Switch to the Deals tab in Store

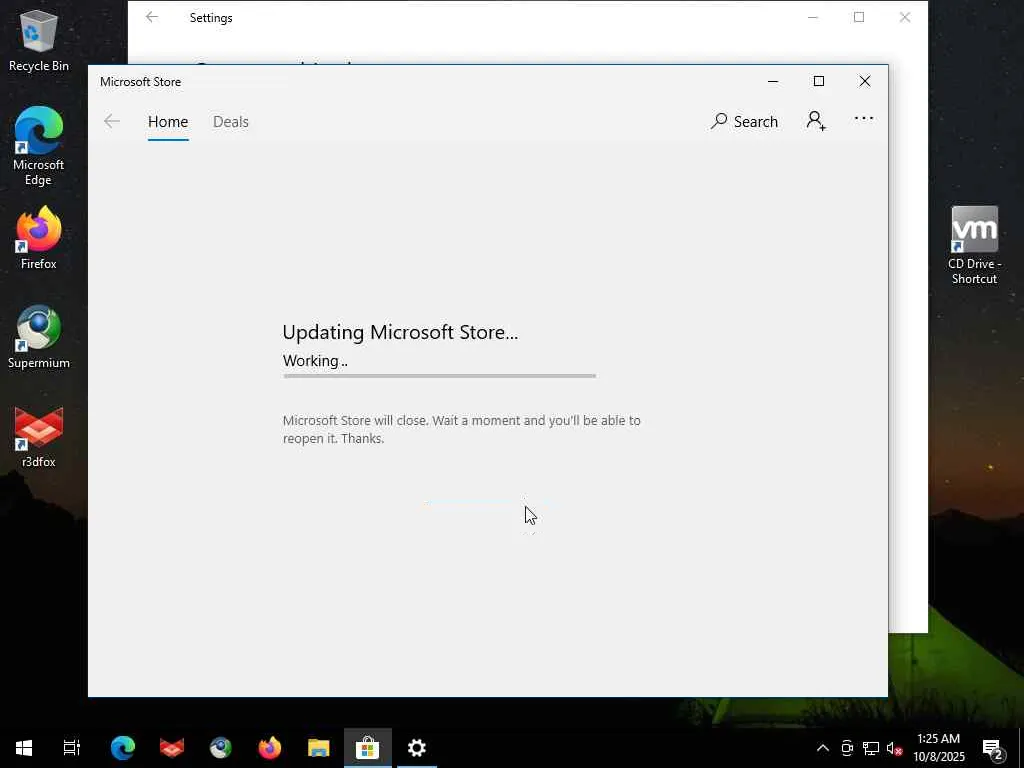tap(231, 122)
